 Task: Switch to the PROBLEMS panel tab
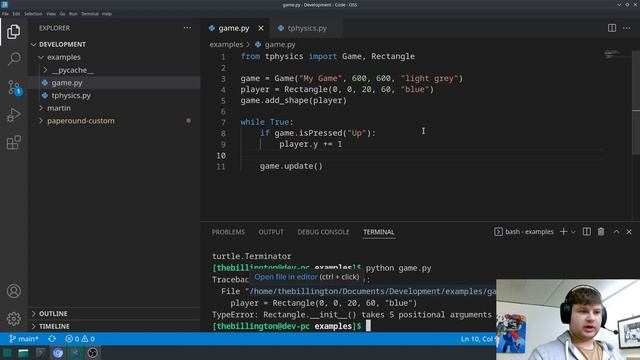coord(228,232)
